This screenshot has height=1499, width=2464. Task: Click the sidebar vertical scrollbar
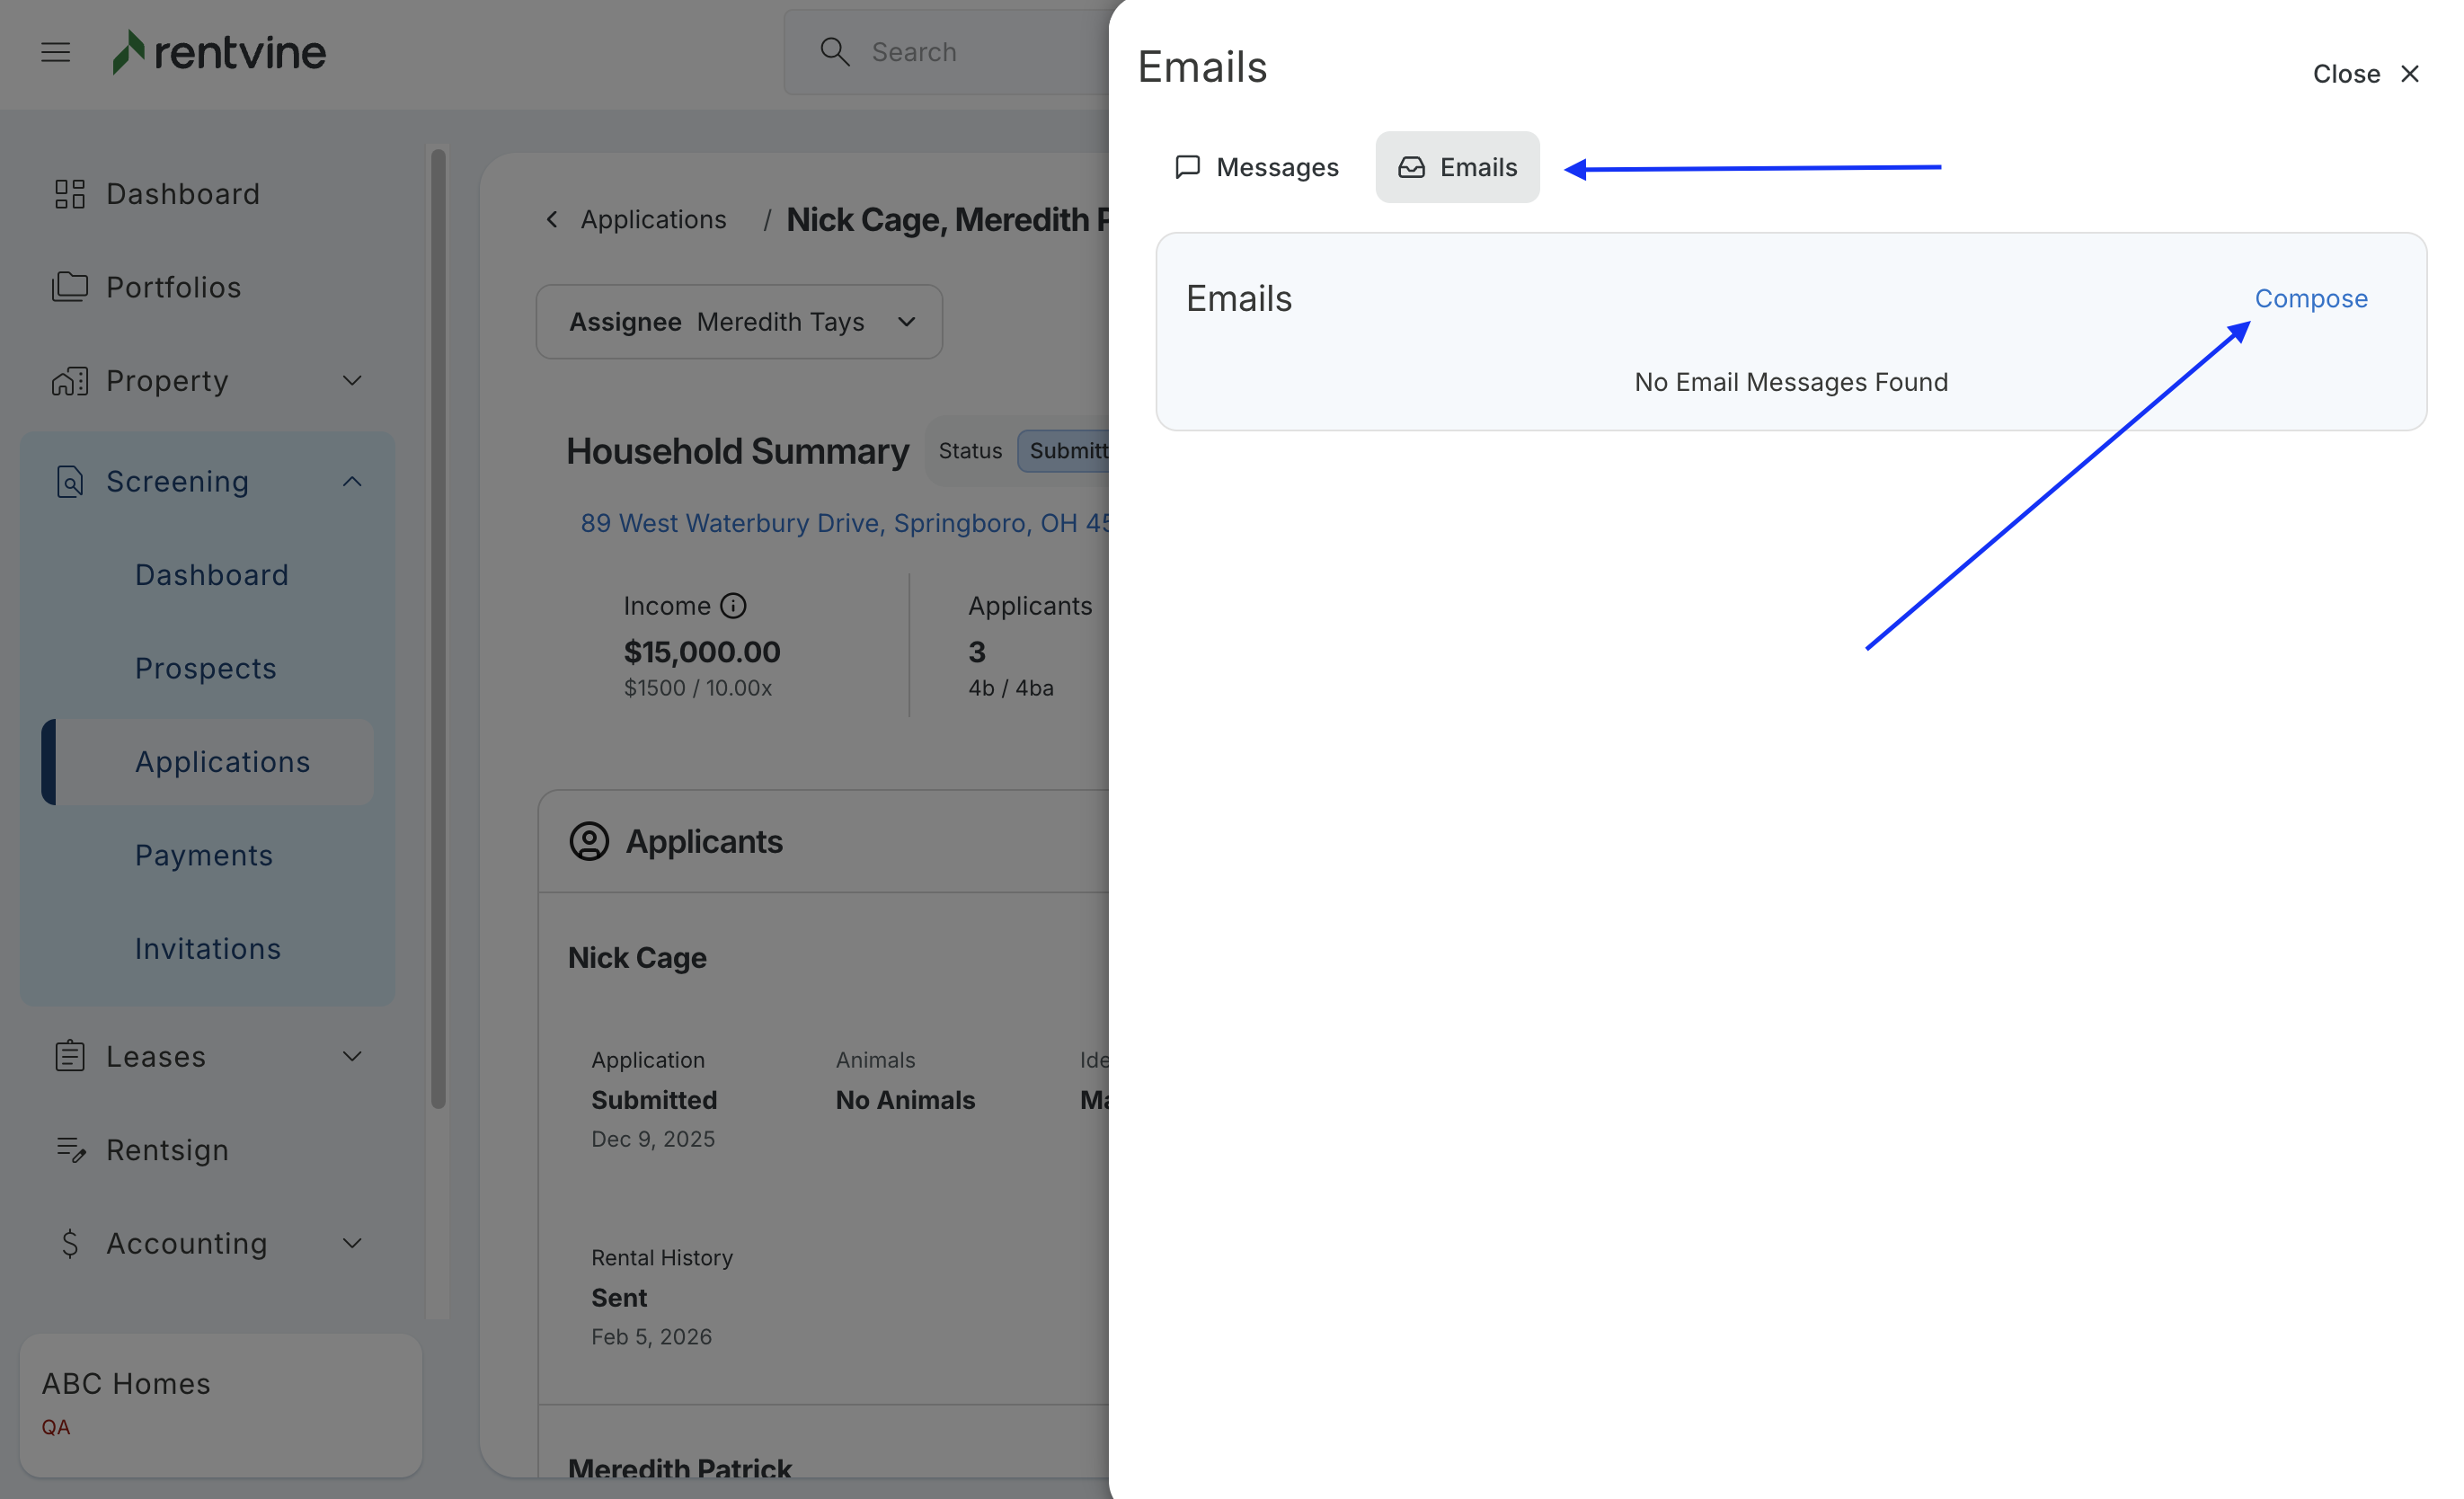pyautogui.click(x=438, y=630)
